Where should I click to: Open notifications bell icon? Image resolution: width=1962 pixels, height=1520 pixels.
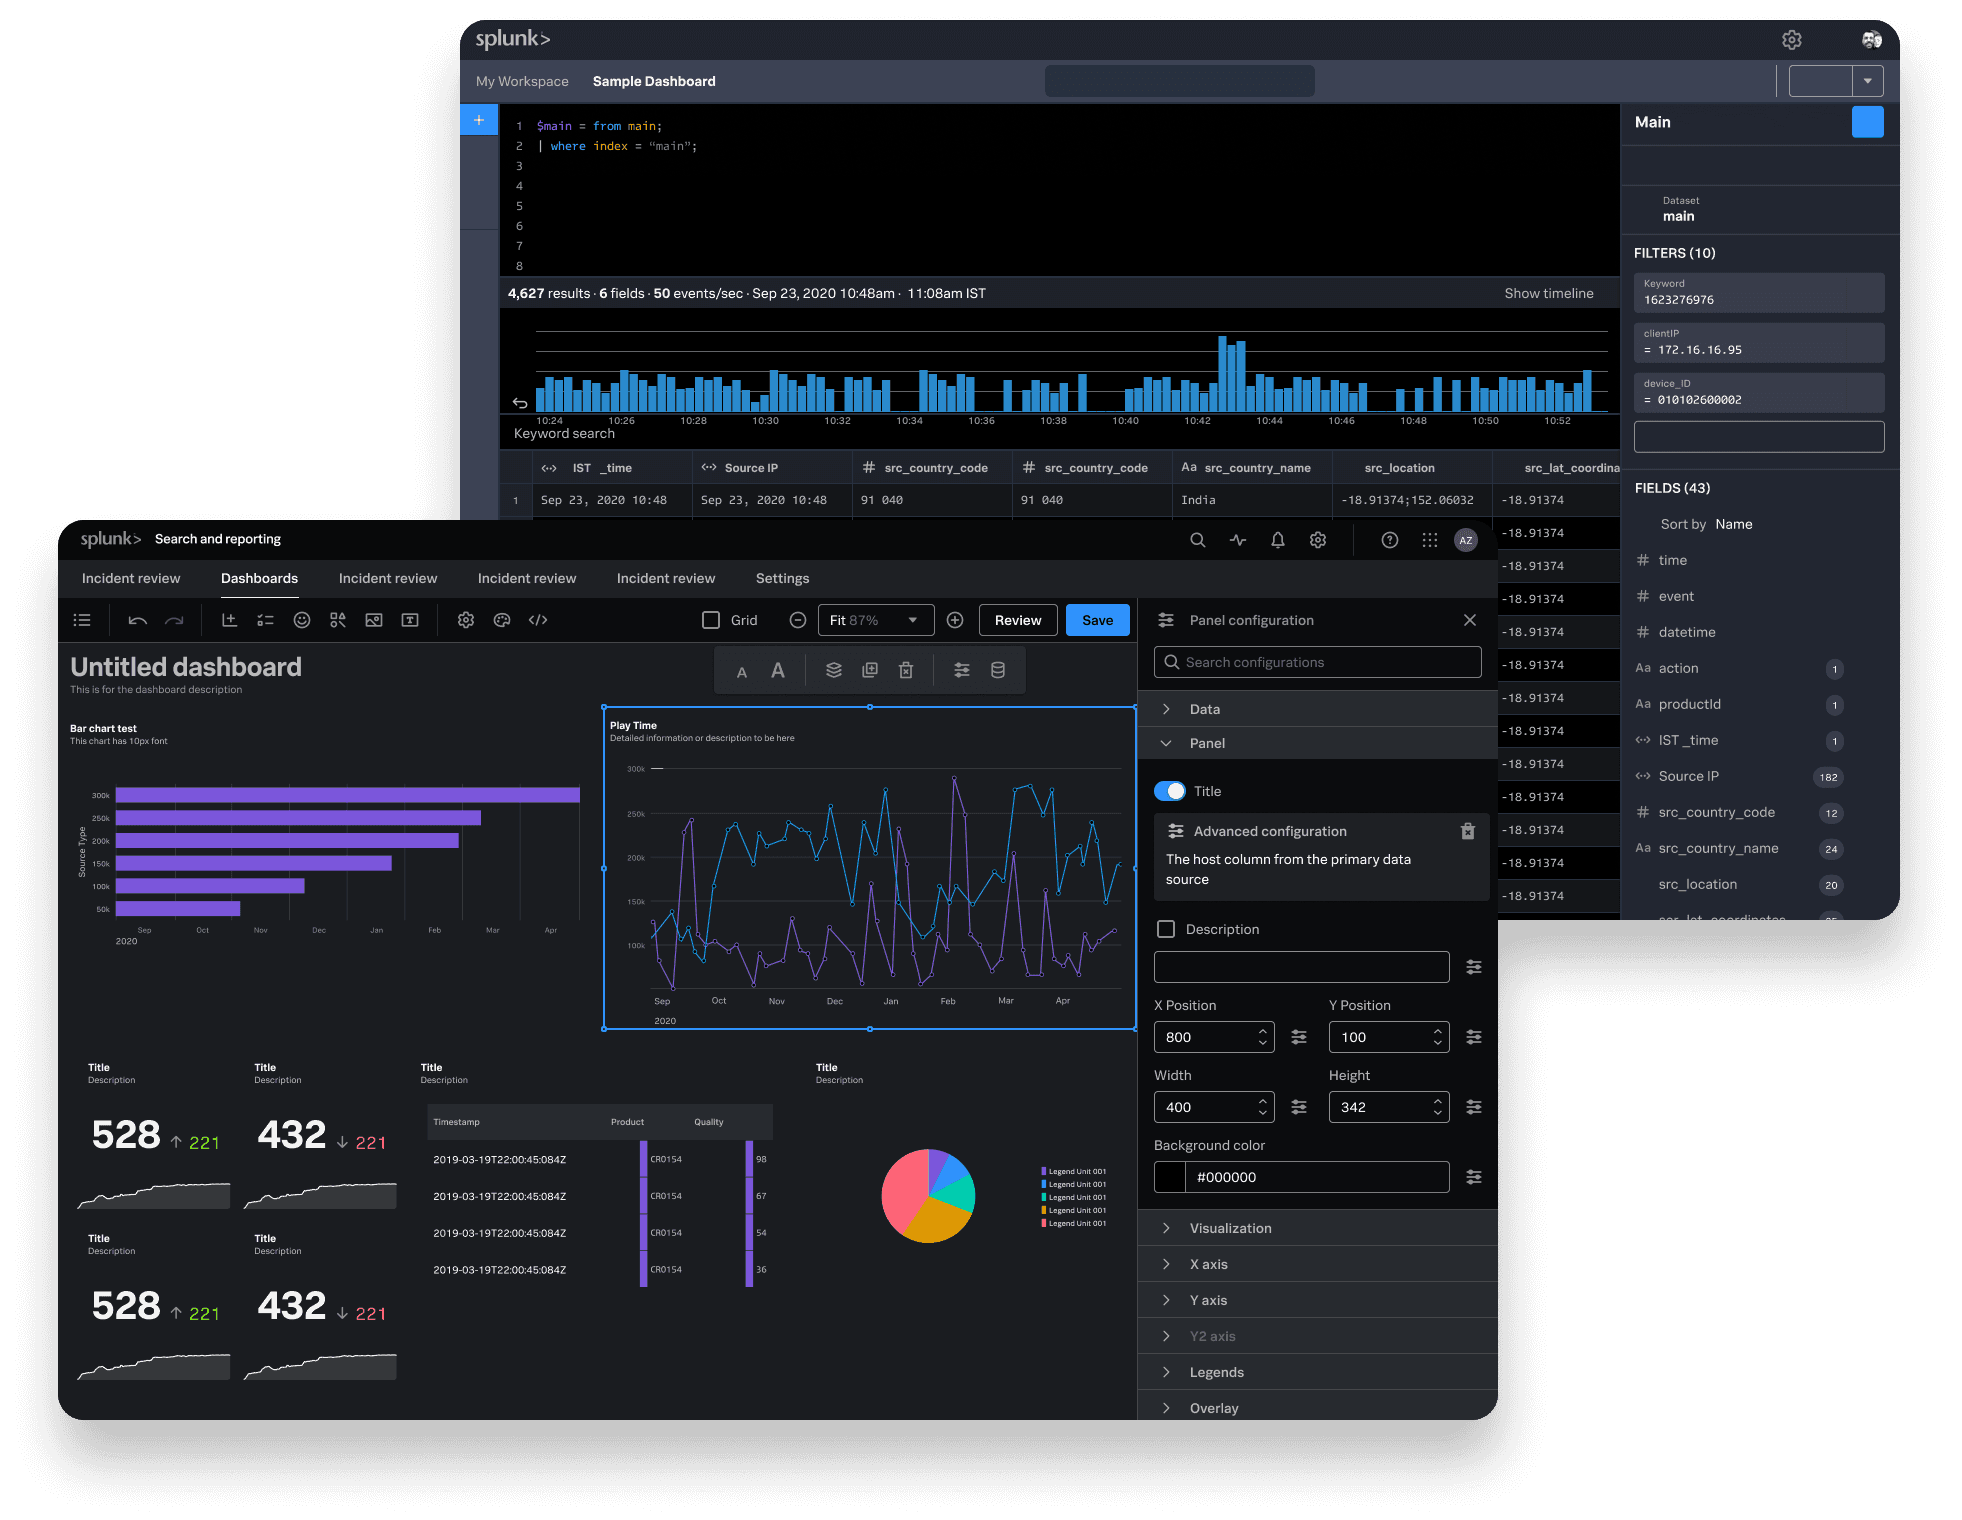(x=1278, y=540)
